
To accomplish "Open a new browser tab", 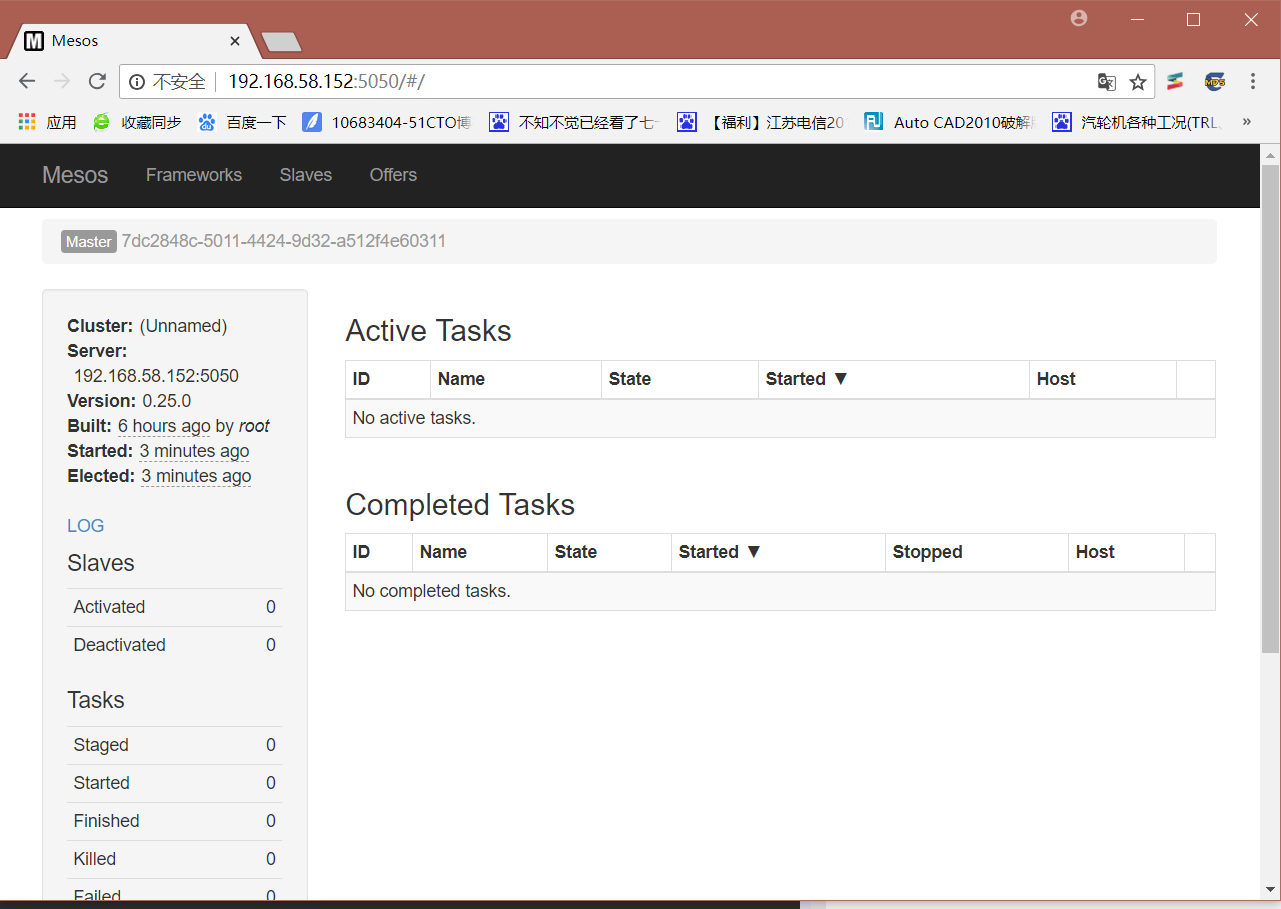I will [281, 42].
